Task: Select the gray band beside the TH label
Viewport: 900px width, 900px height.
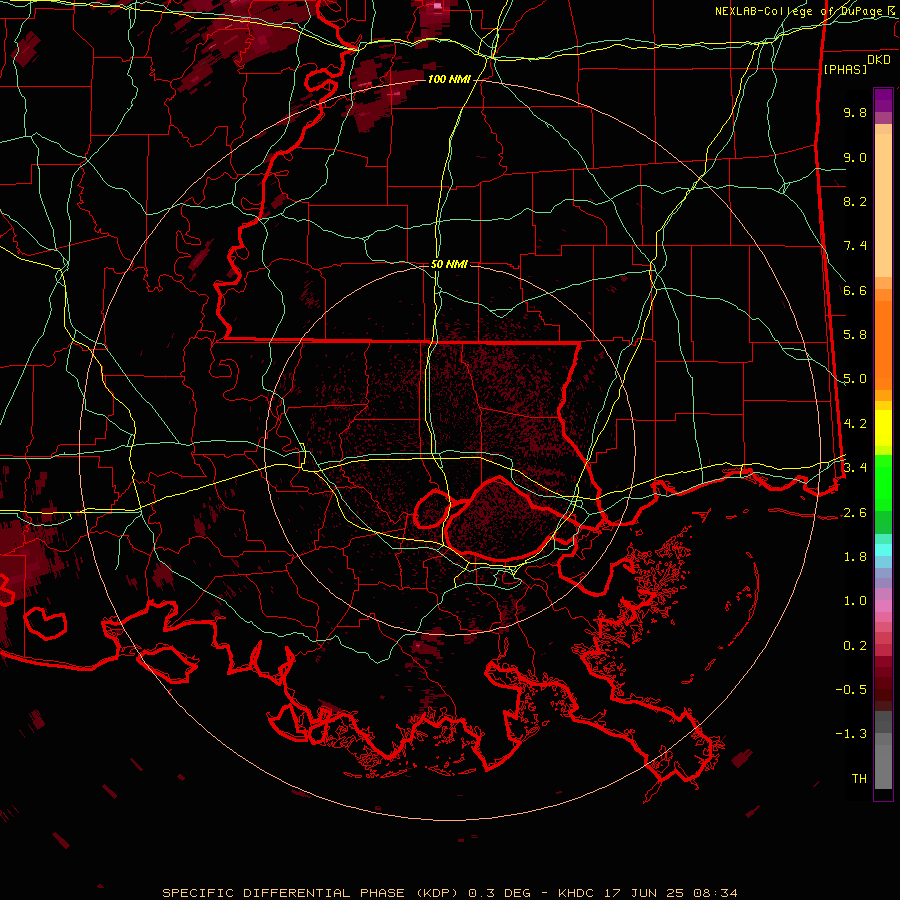Action: point(883,768)
